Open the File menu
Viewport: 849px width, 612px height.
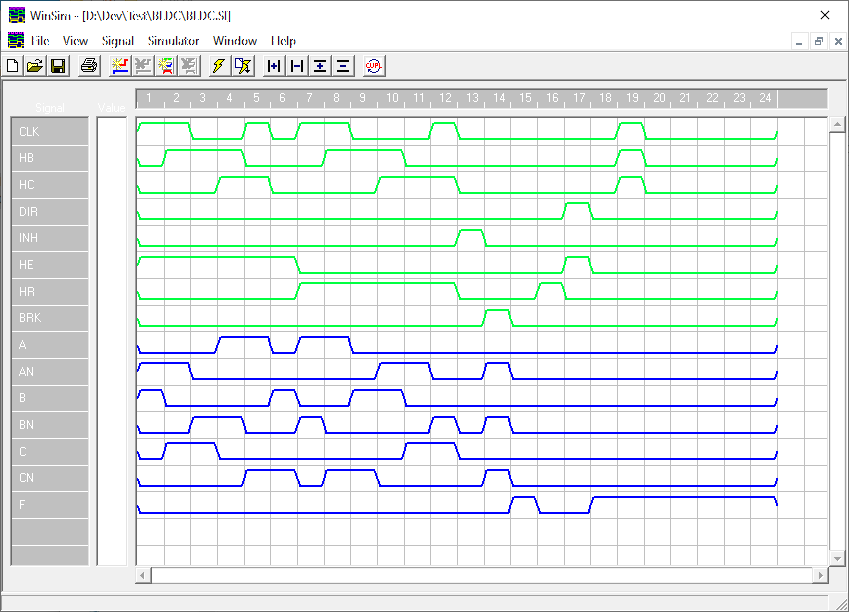40,41
